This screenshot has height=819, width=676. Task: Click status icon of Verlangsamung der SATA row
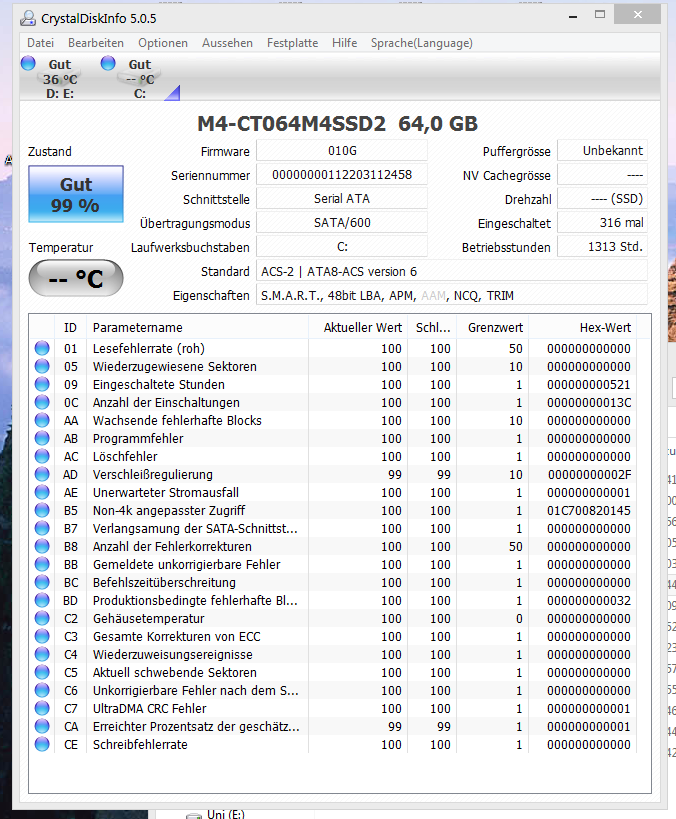42,528
